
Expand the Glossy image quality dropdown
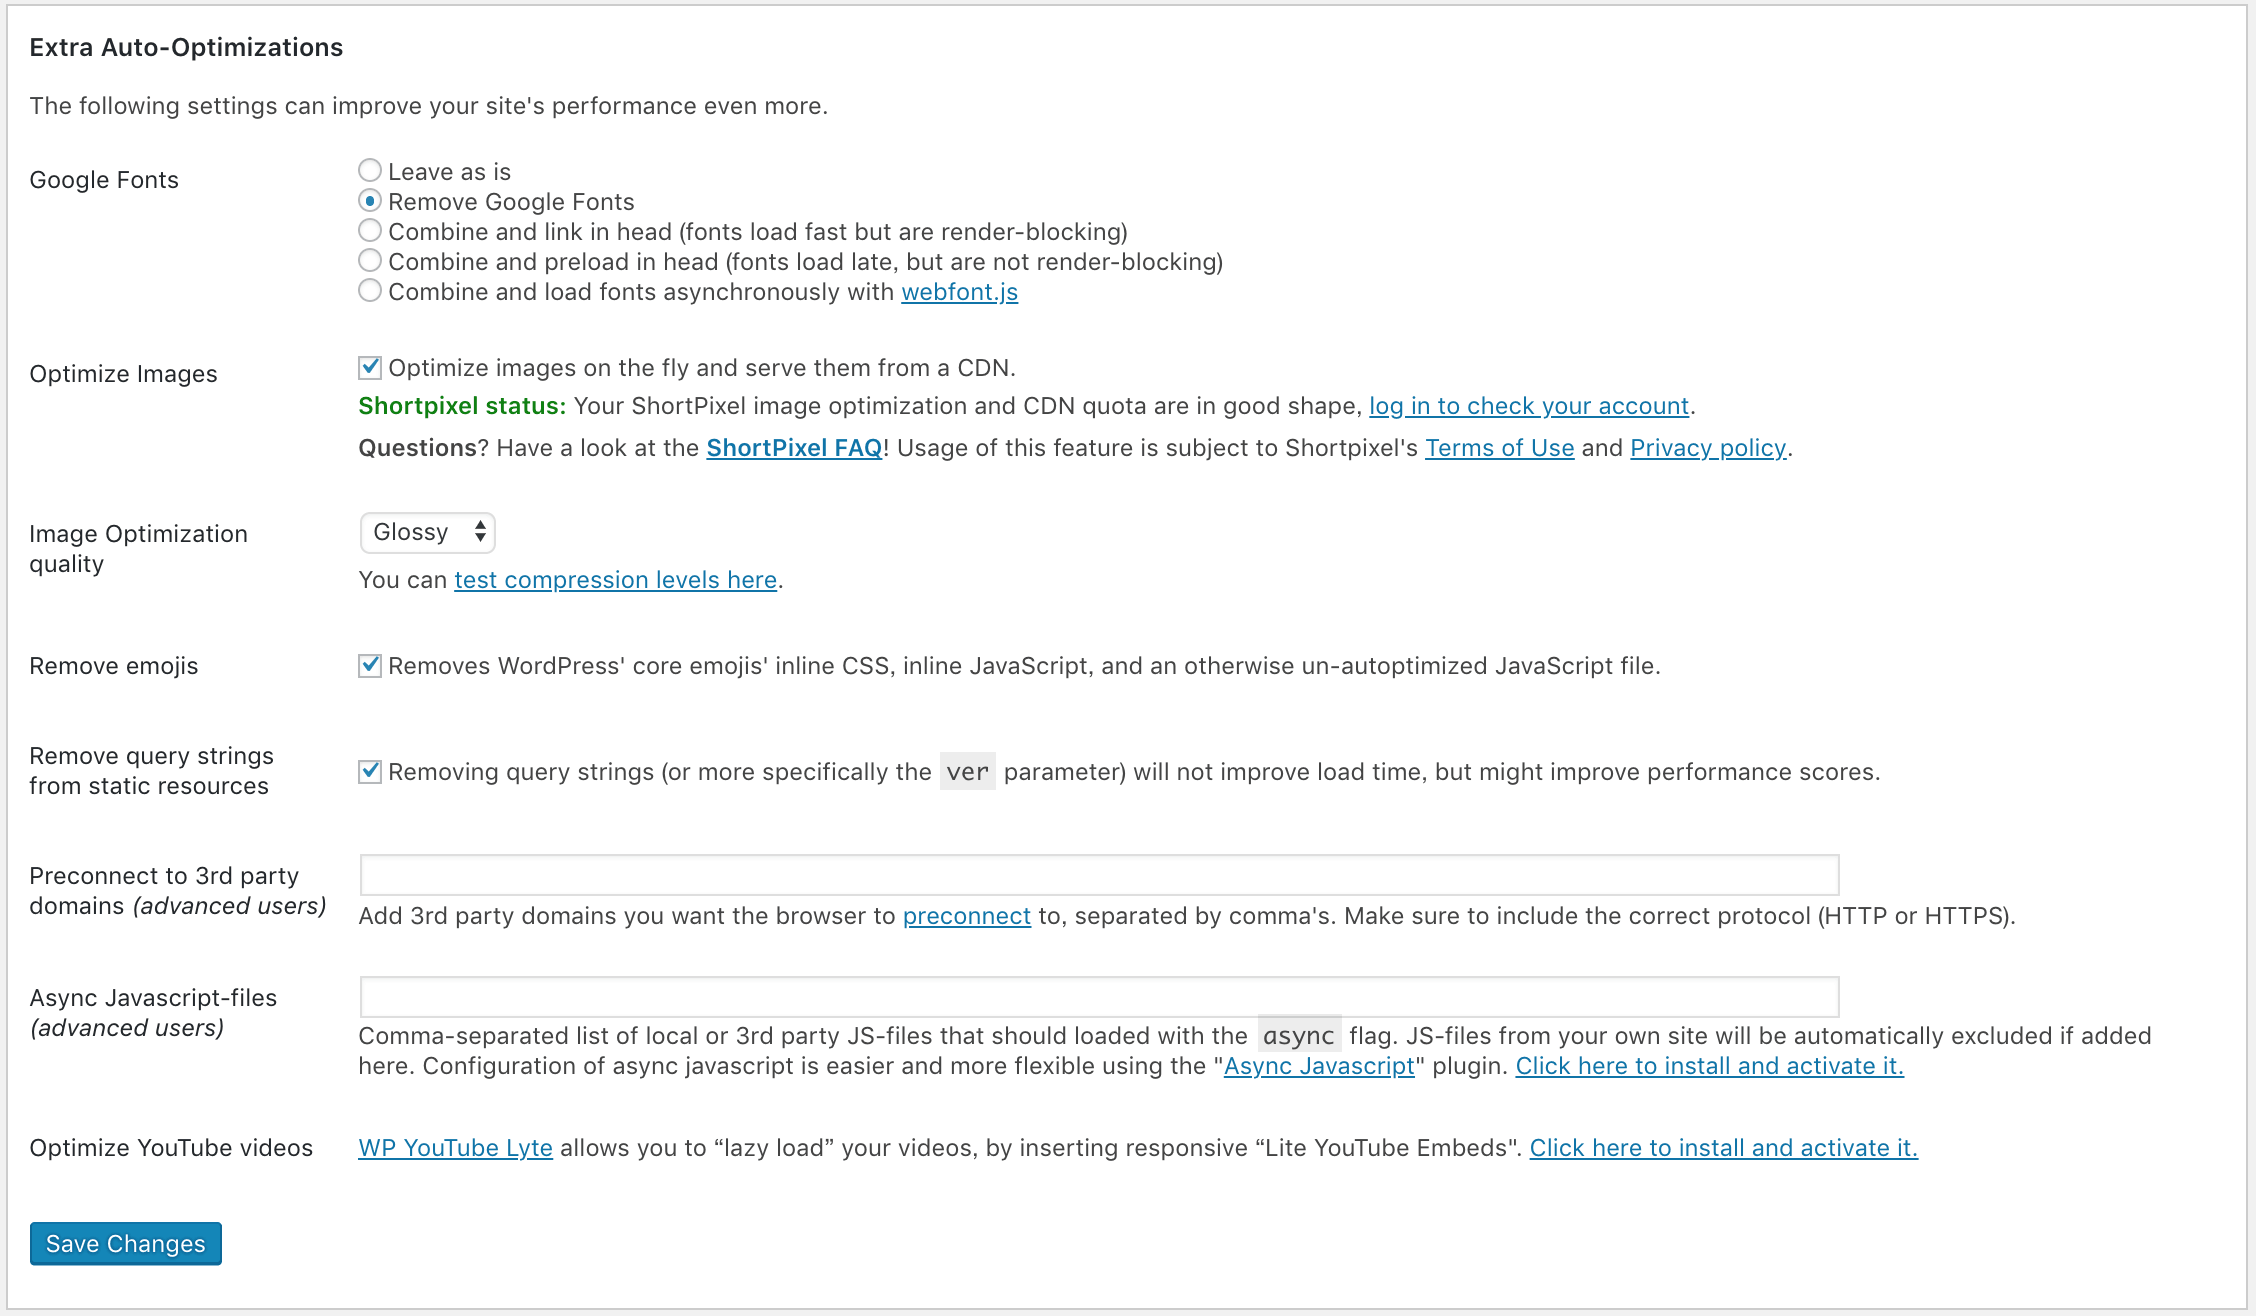tap(428, 532)
